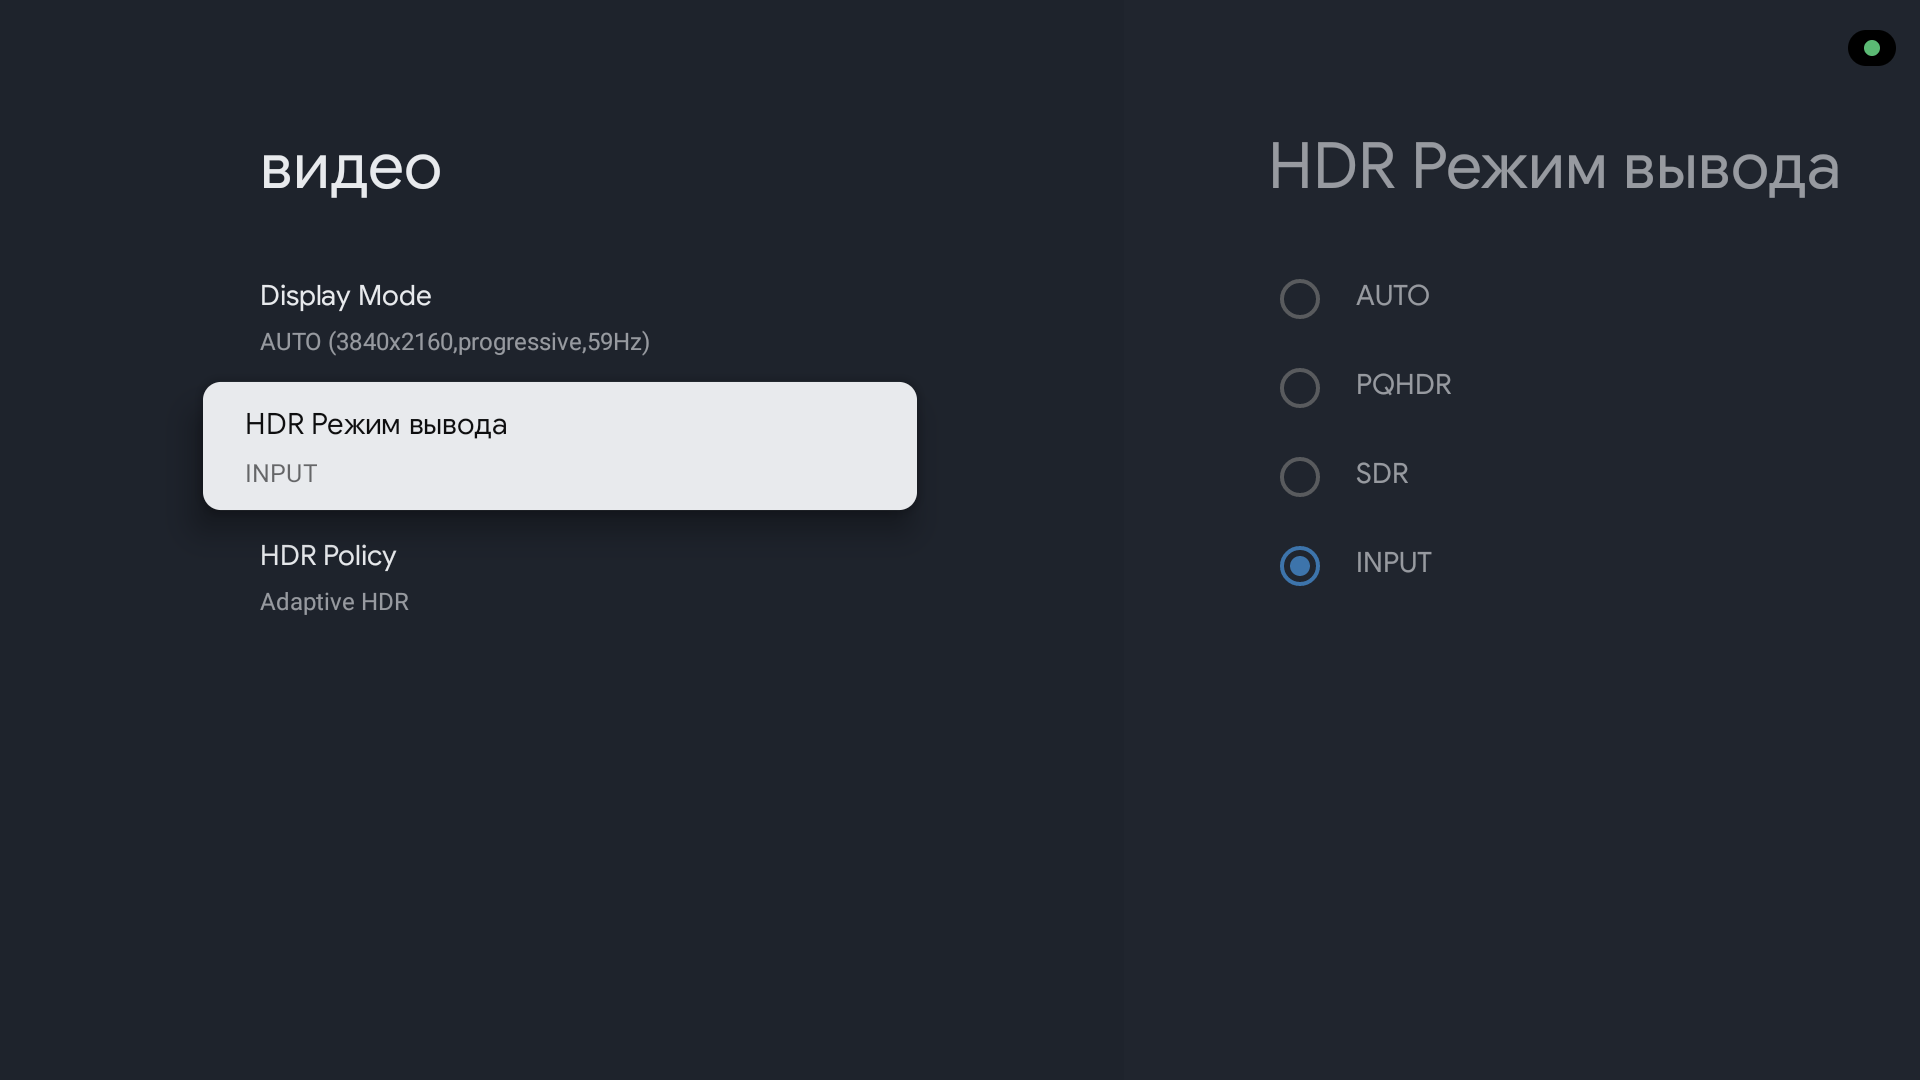Click the large HDR Режим вывода panel heading

(x=1553, y=167)
